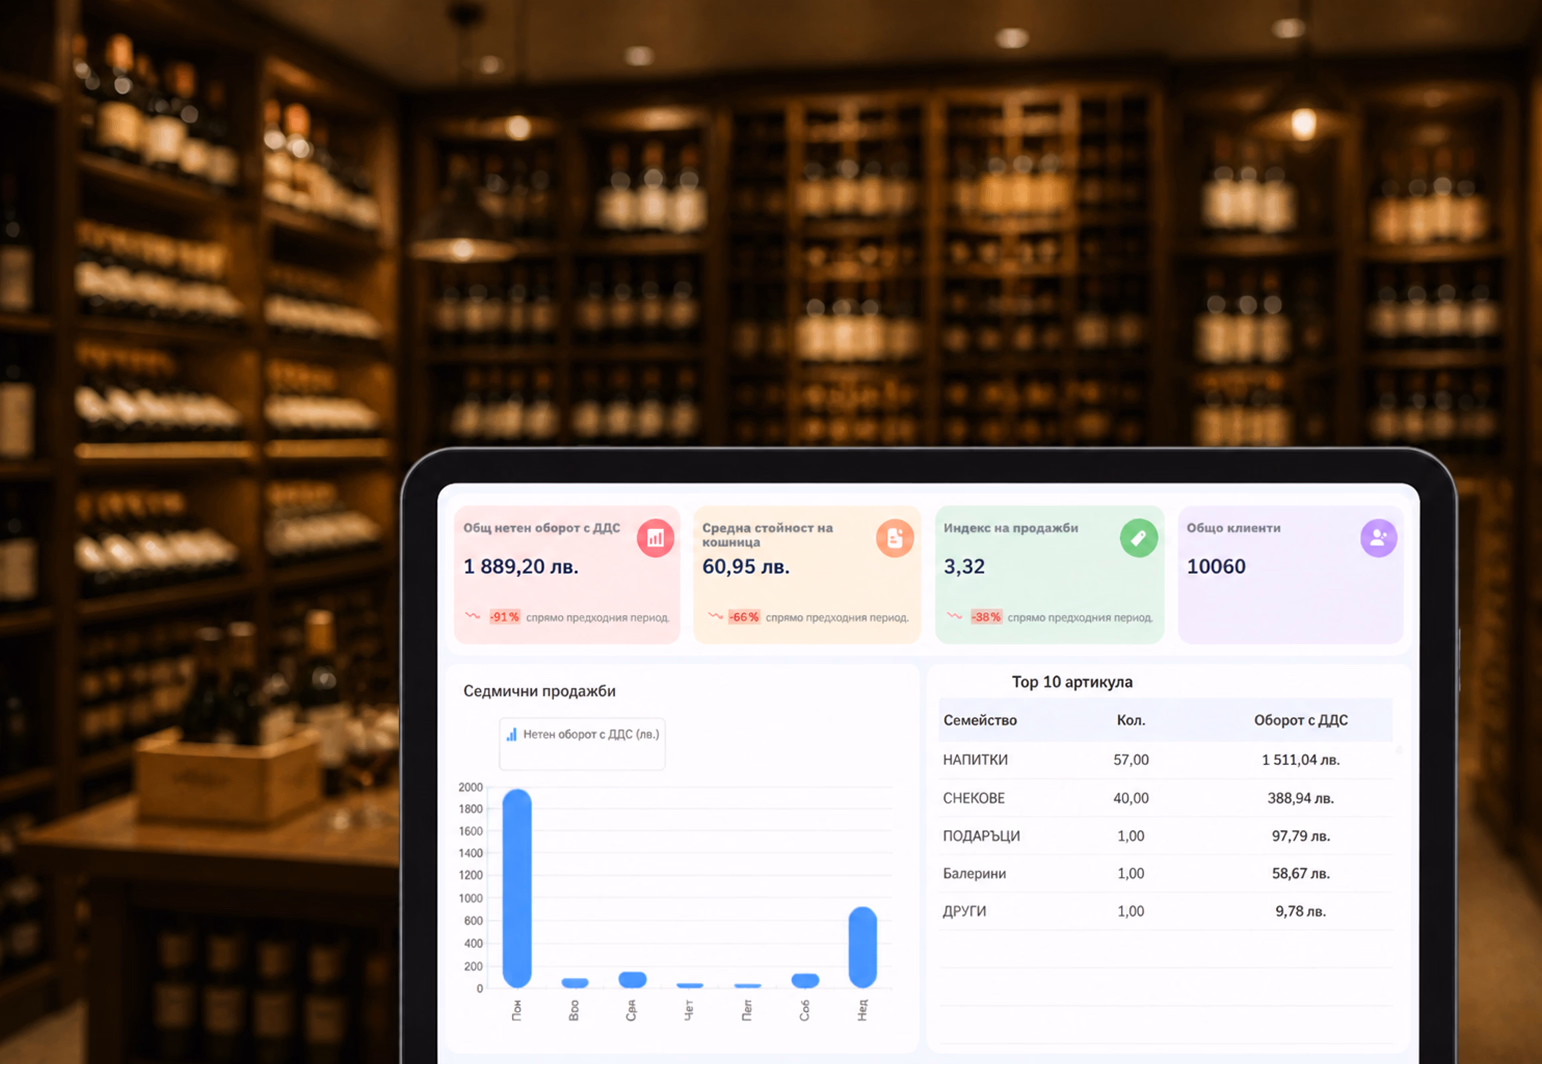Click the 'НАПИТКИ' row name

pos(975,760)
